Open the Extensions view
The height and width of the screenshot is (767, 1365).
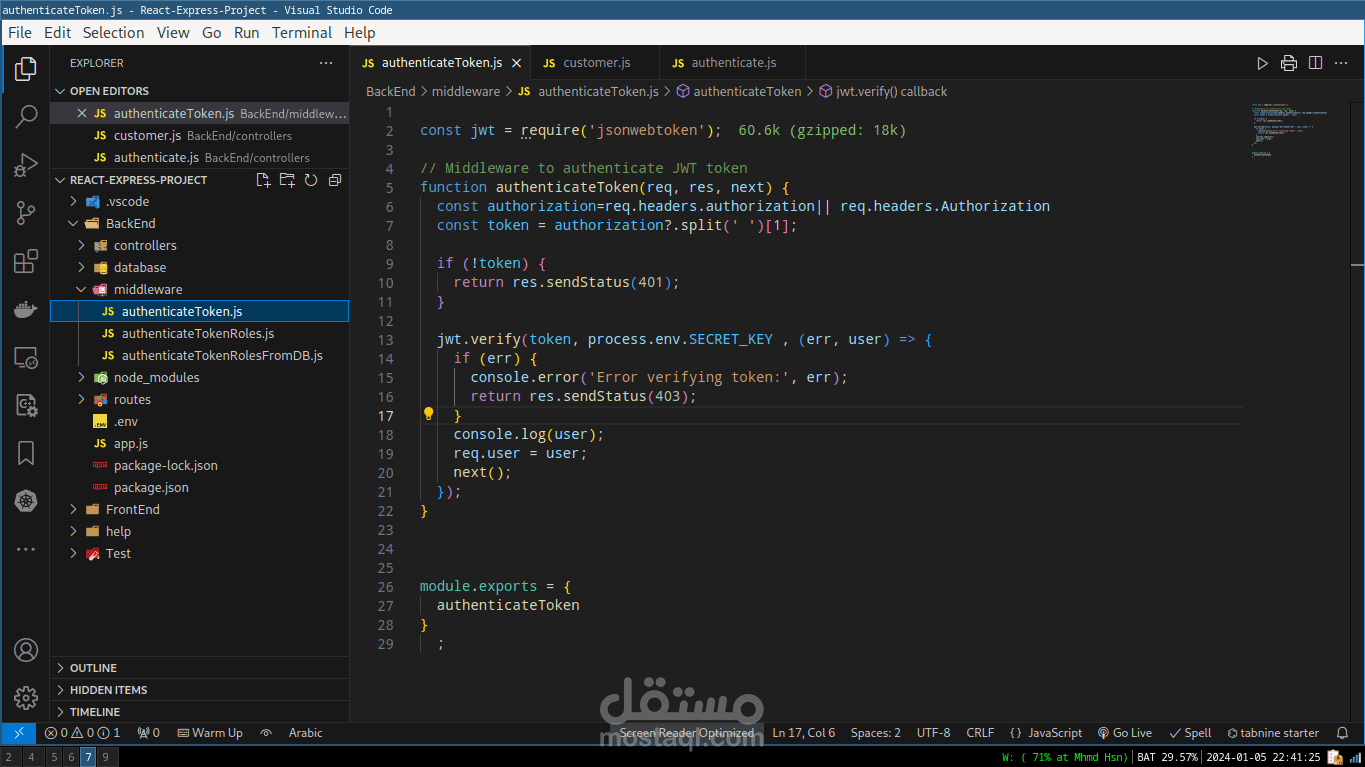(26, 262)
